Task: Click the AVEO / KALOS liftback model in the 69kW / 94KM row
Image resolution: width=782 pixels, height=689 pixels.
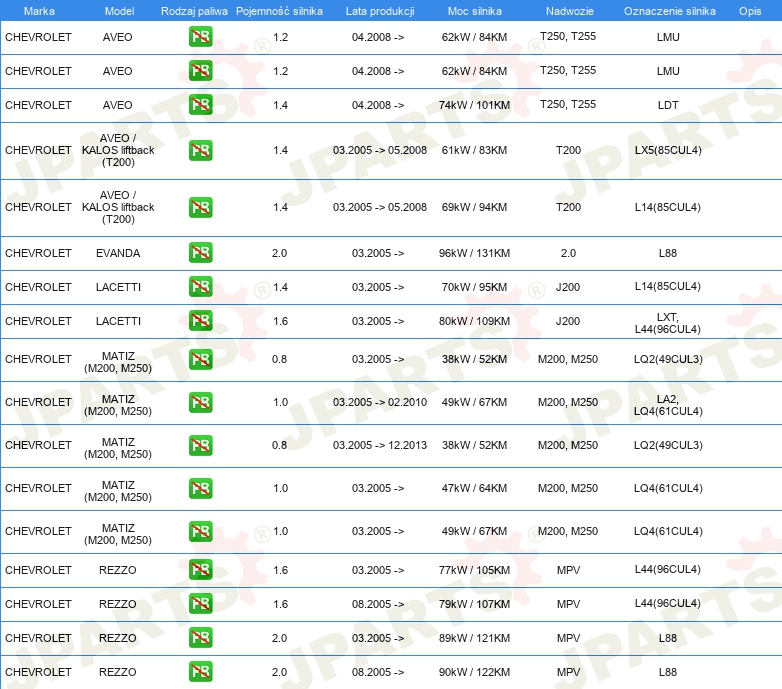Action: pos(118,207)
